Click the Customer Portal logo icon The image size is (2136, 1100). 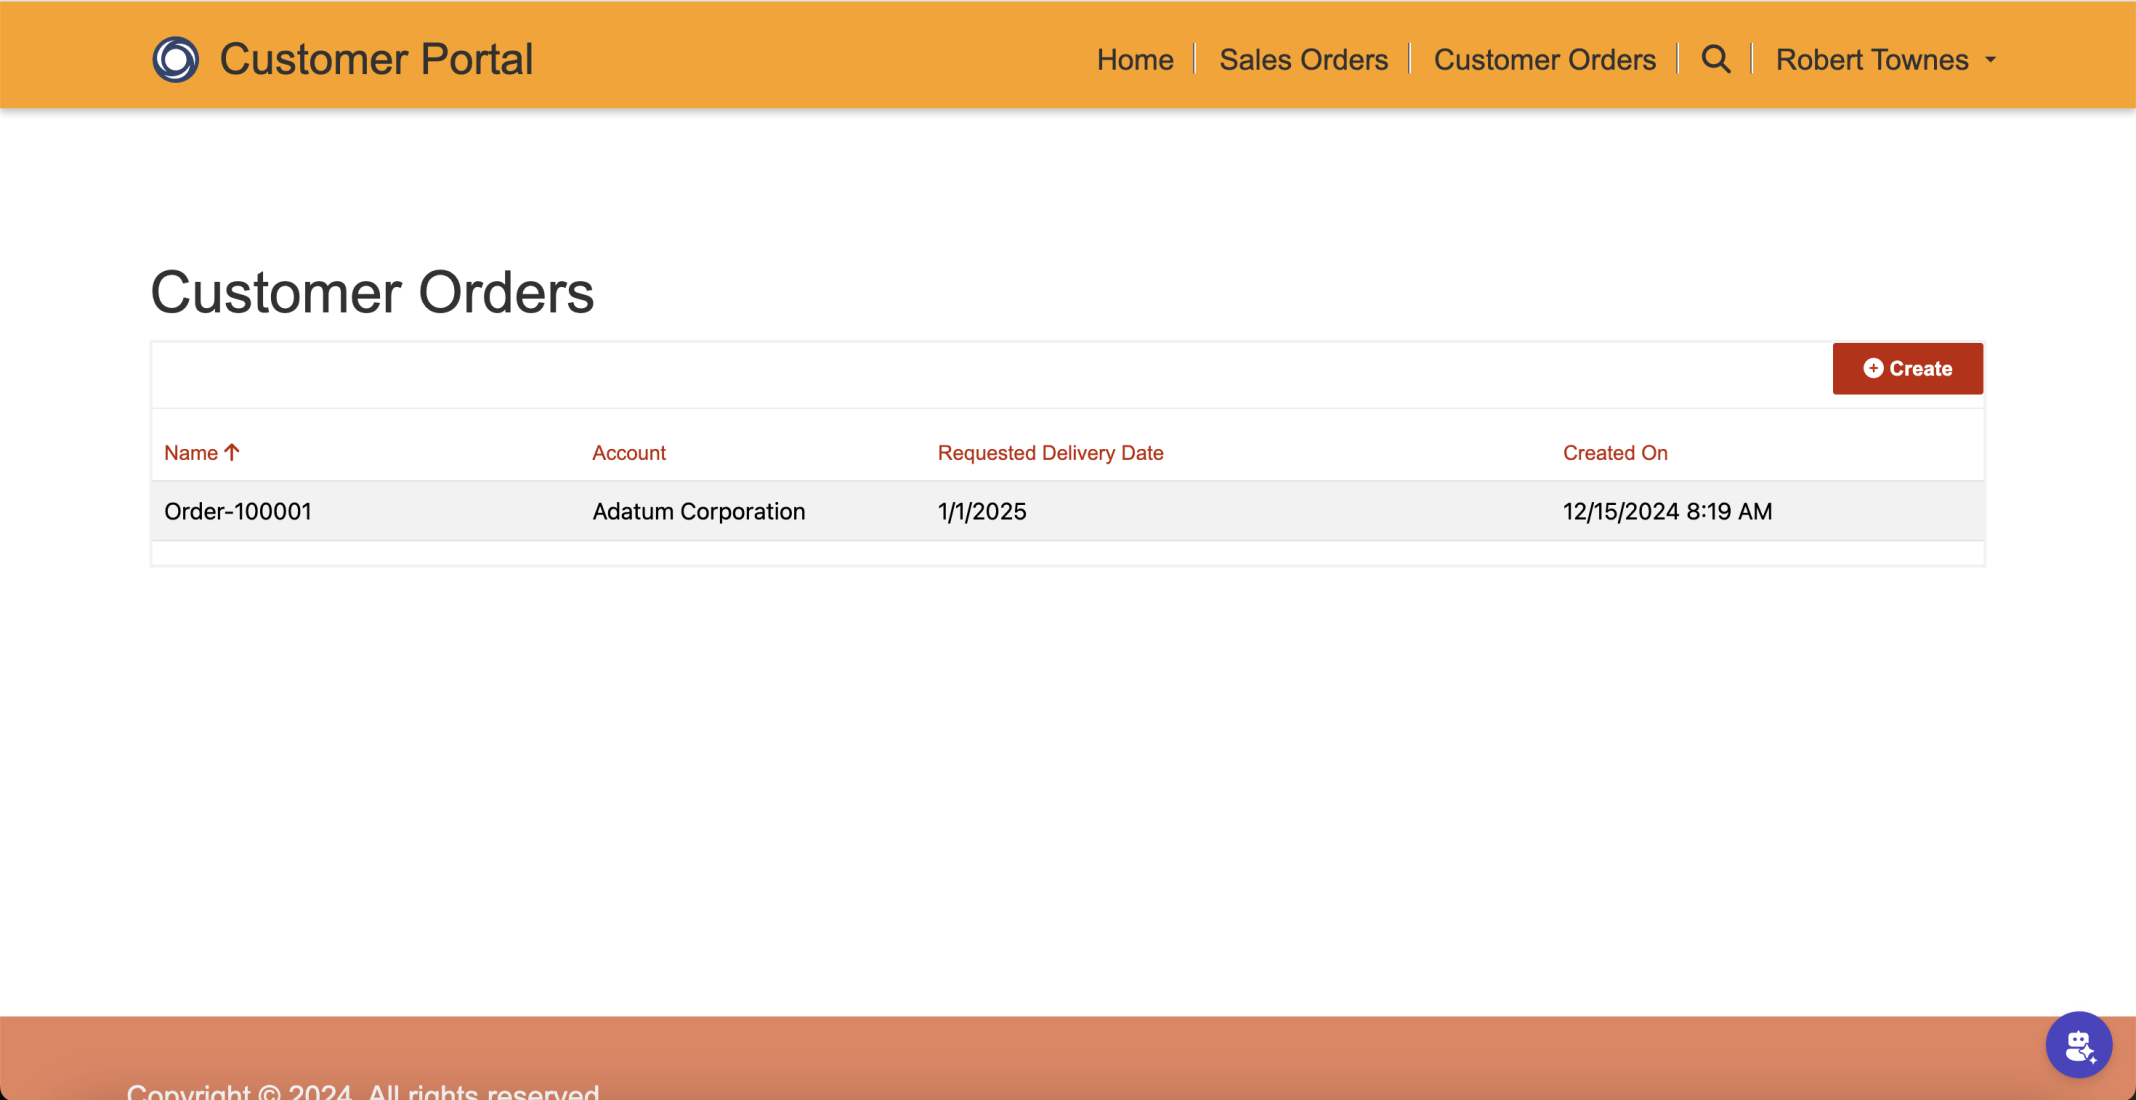point(175,59)
